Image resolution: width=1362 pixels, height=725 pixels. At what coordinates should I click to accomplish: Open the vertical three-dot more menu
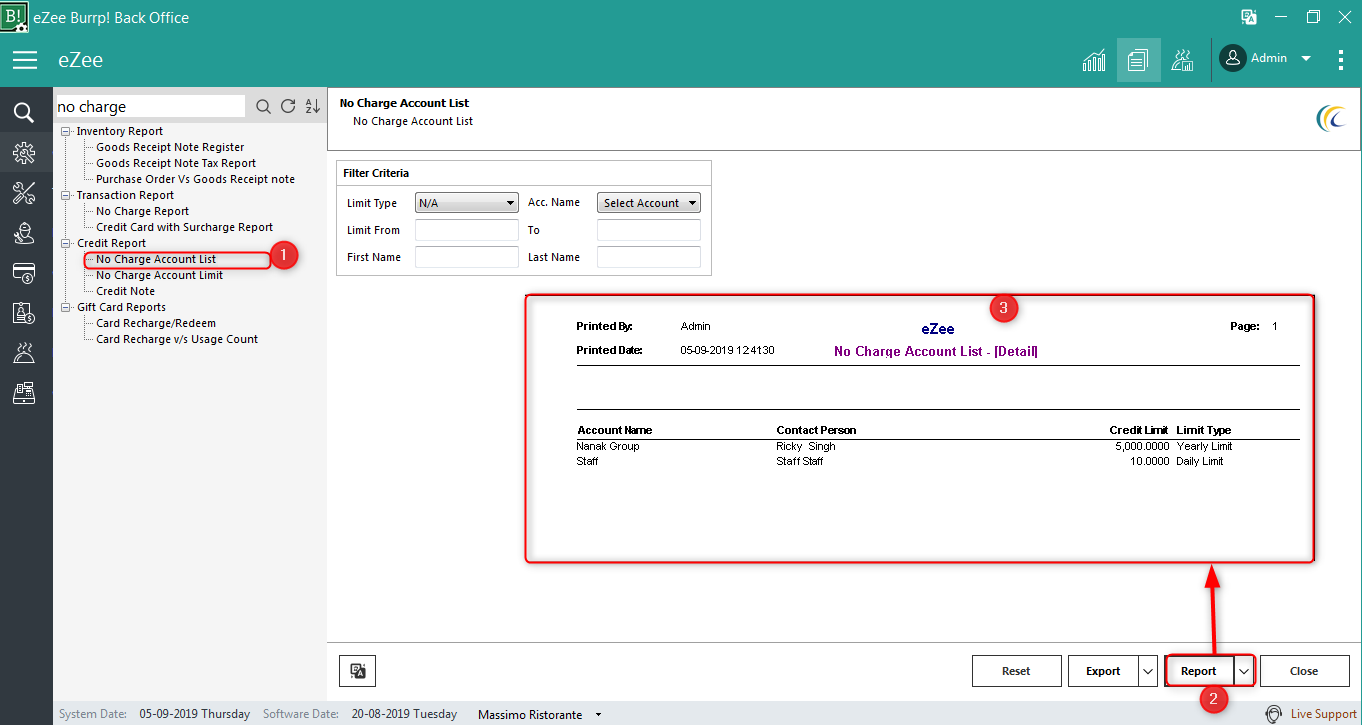click(1341, 60)
